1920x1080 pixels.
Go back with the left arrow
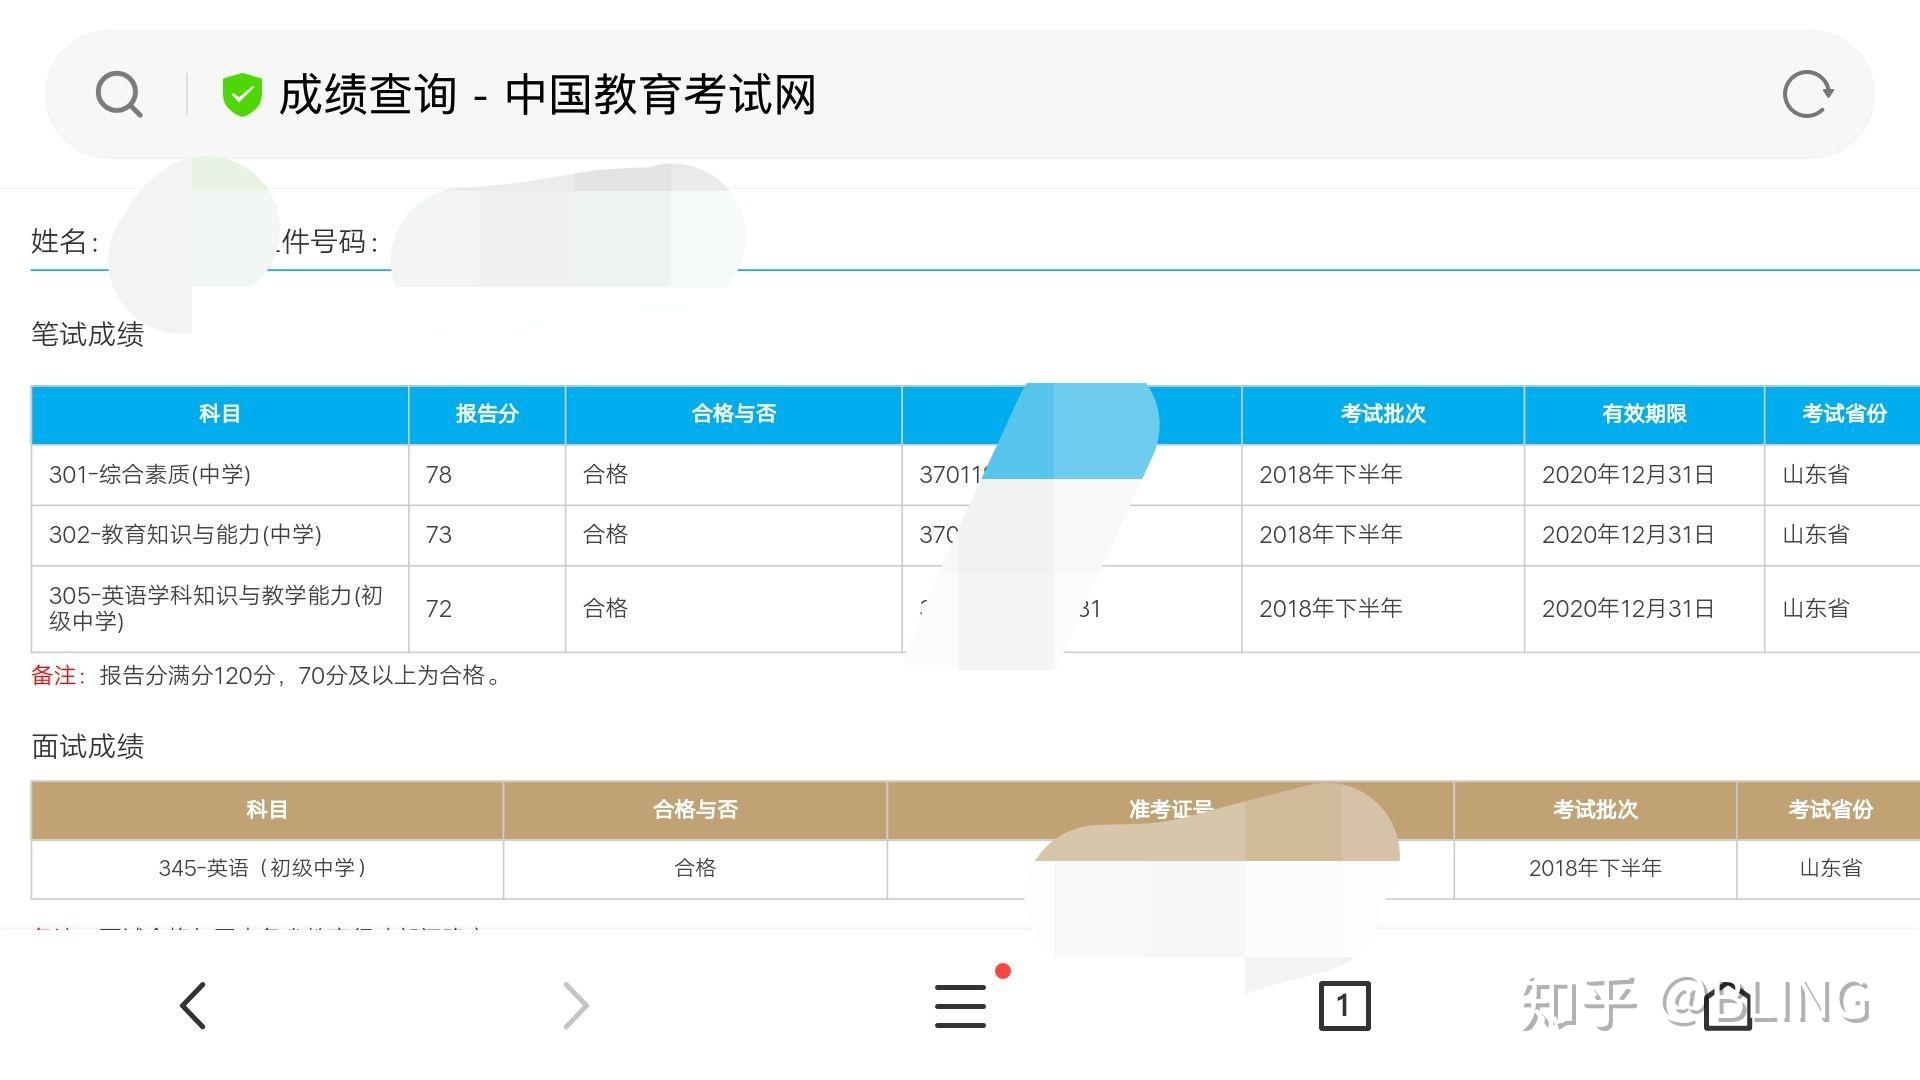coord(193,1005)
